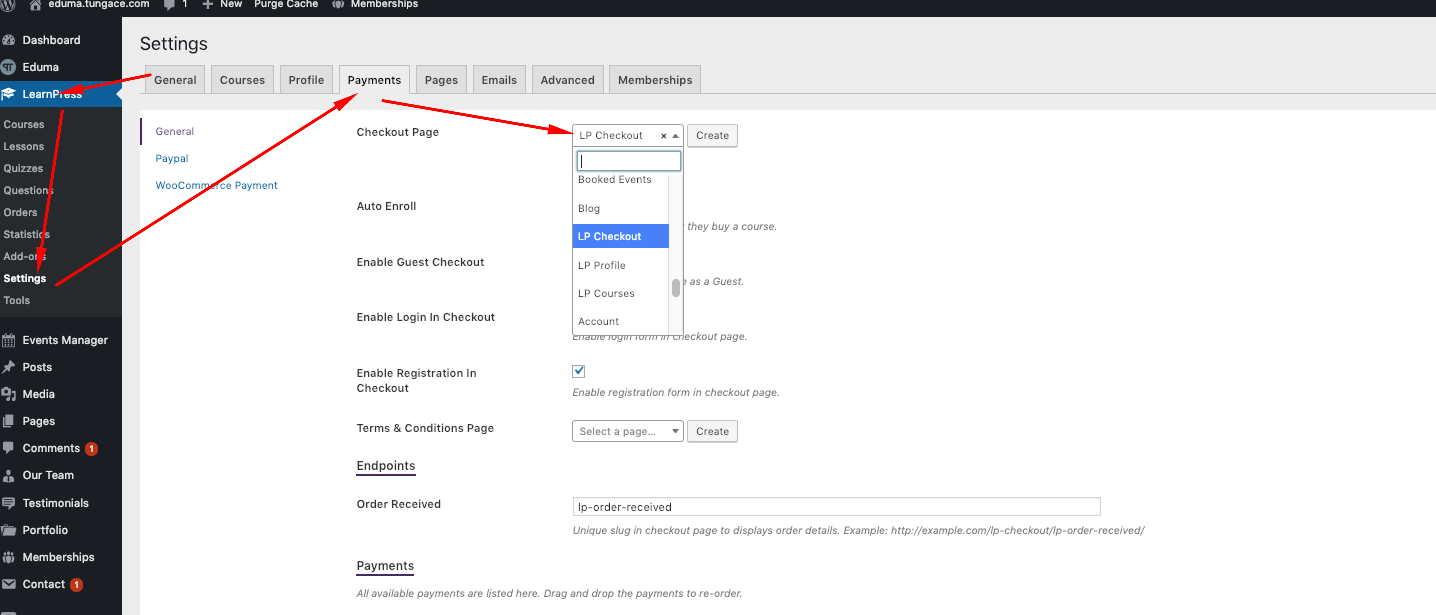This screenshot has height=615, width=1436.
Task: Switch to the Profile settings tab
Action: (x=306, y=80)
